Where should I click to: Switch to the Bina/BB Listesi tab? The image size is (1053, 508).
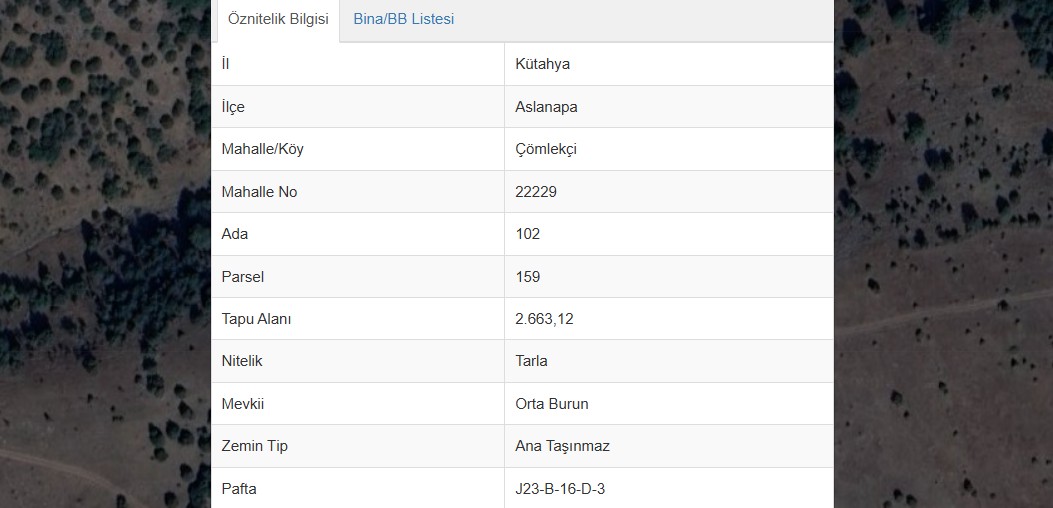(x=404, y=19)
